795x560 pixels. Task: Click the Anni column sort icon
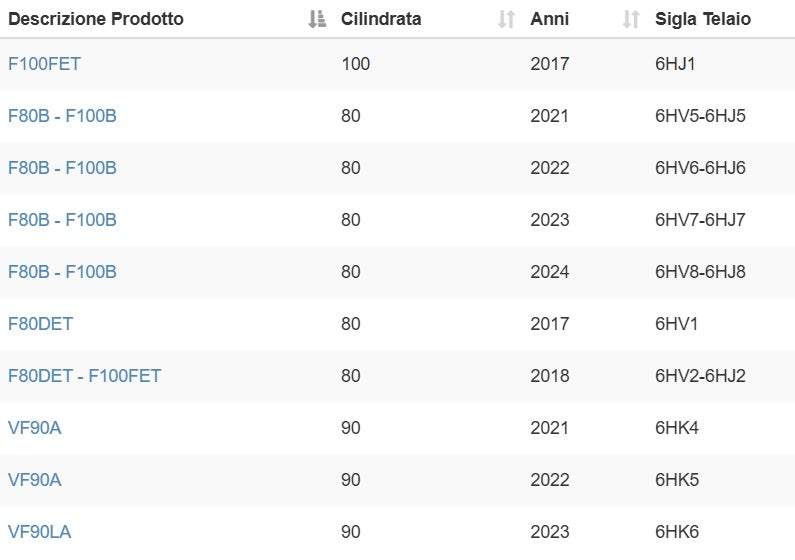[630, 19]
